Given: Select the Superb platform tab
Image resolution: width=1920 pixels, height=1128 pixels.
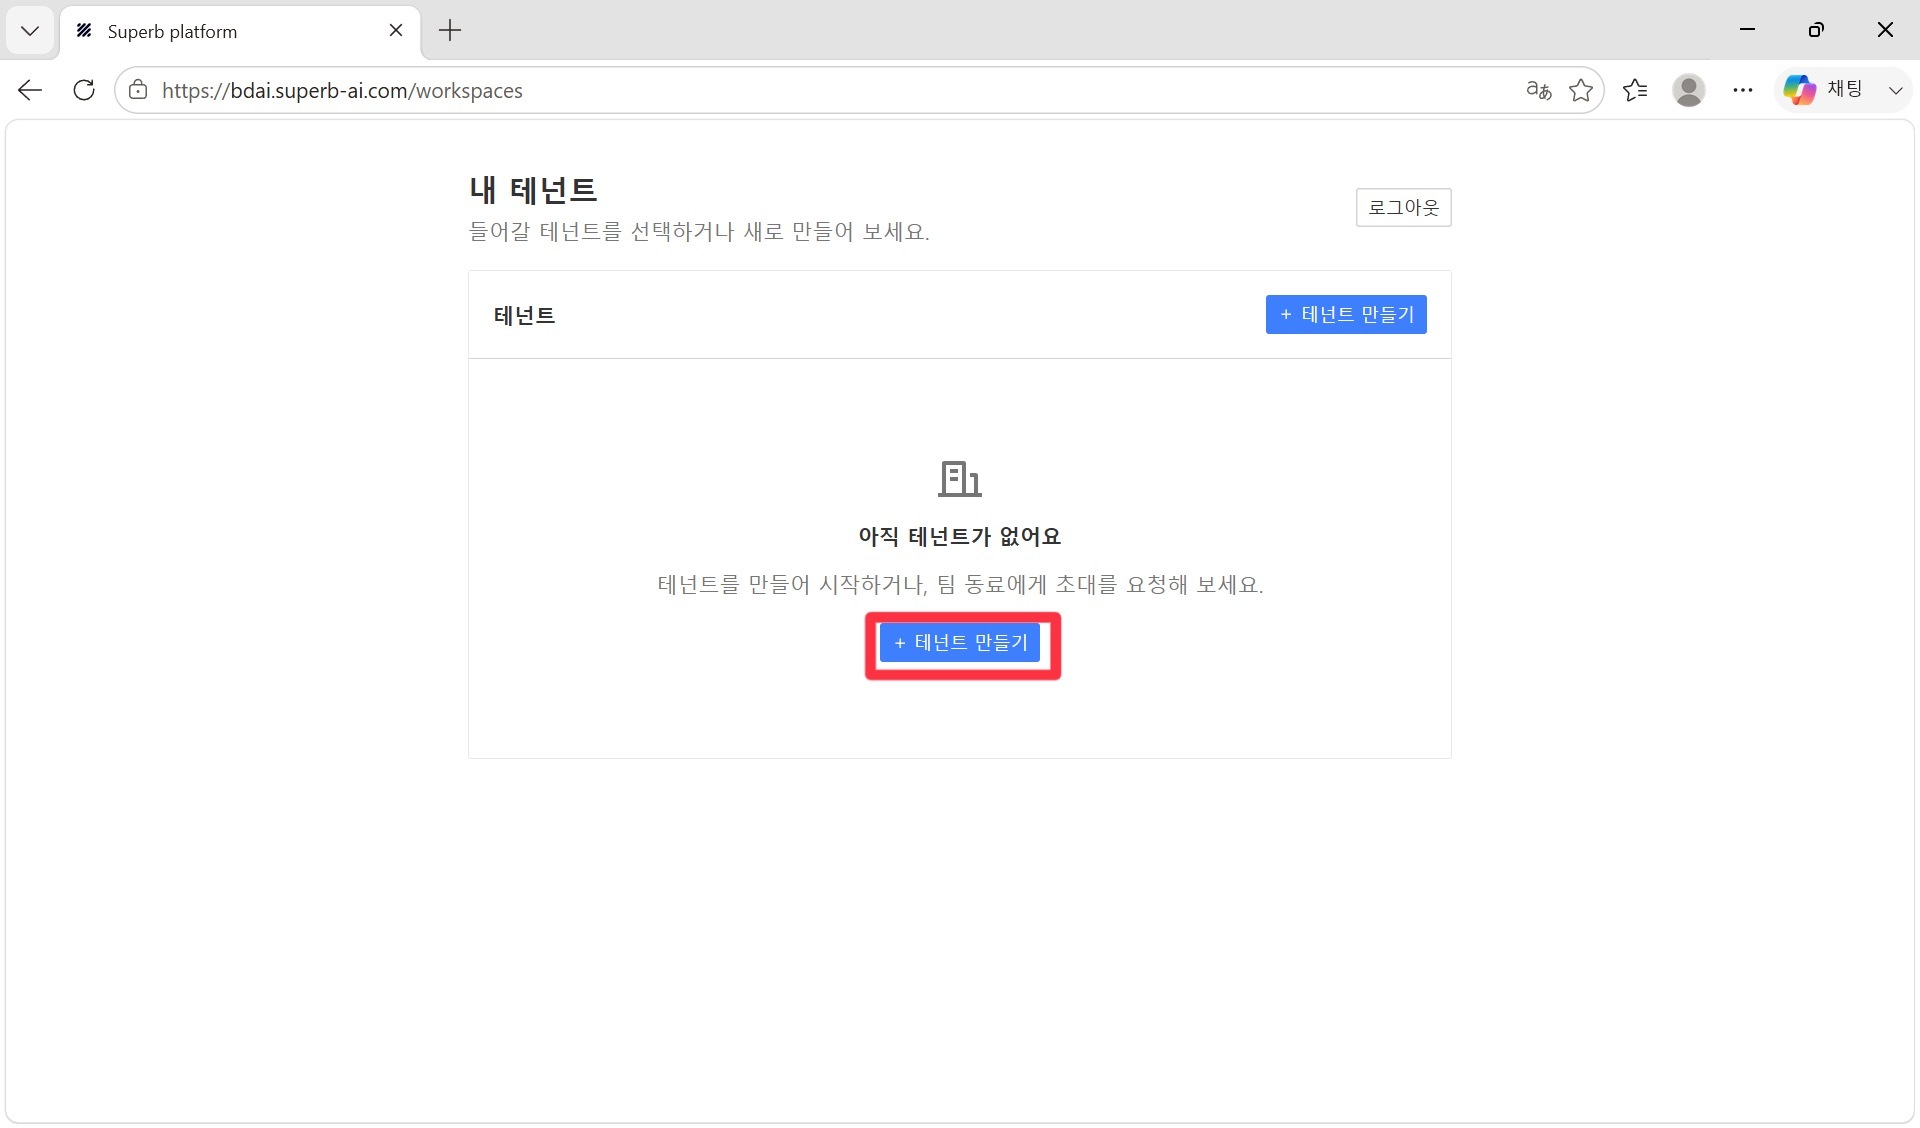Looking at the screenshot, I should [240, 31].
